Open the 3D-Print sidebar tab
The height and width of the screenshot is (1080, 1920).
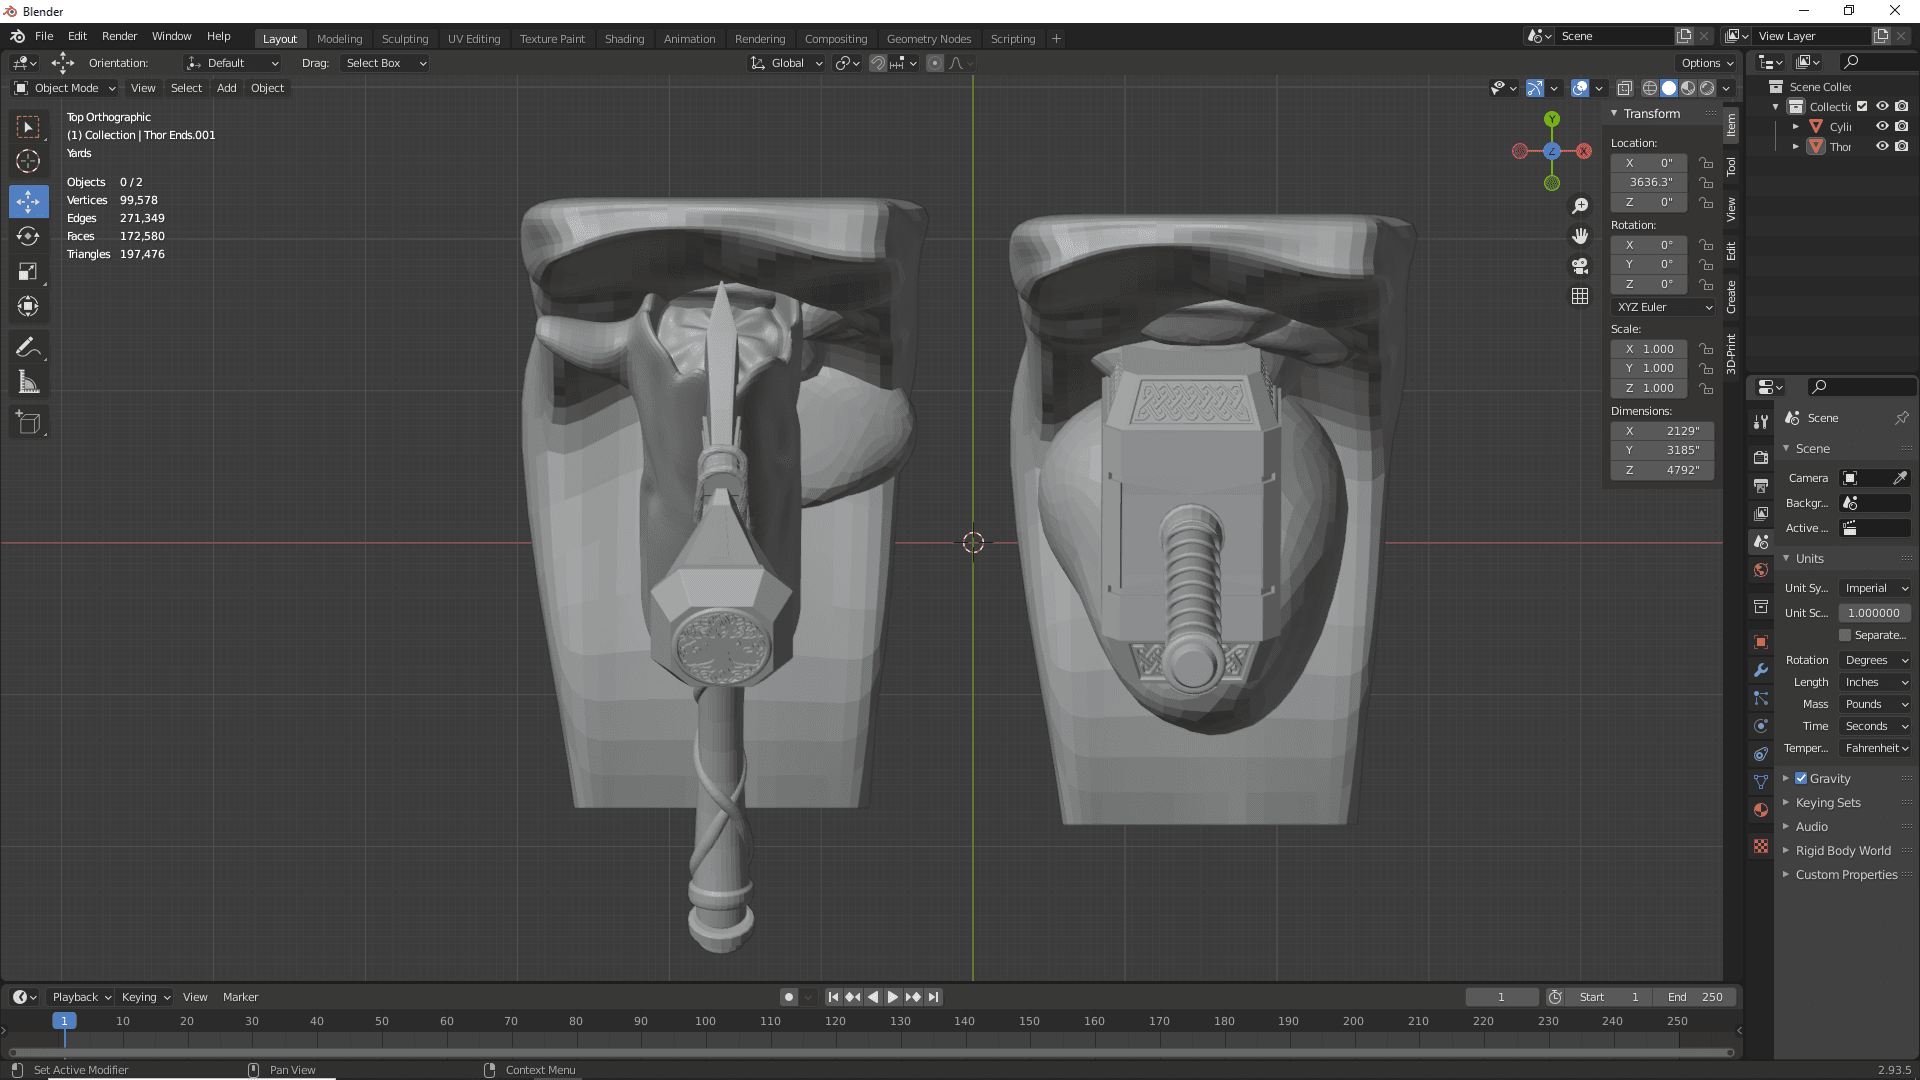pyautogui.click(x=1731, y=353)
